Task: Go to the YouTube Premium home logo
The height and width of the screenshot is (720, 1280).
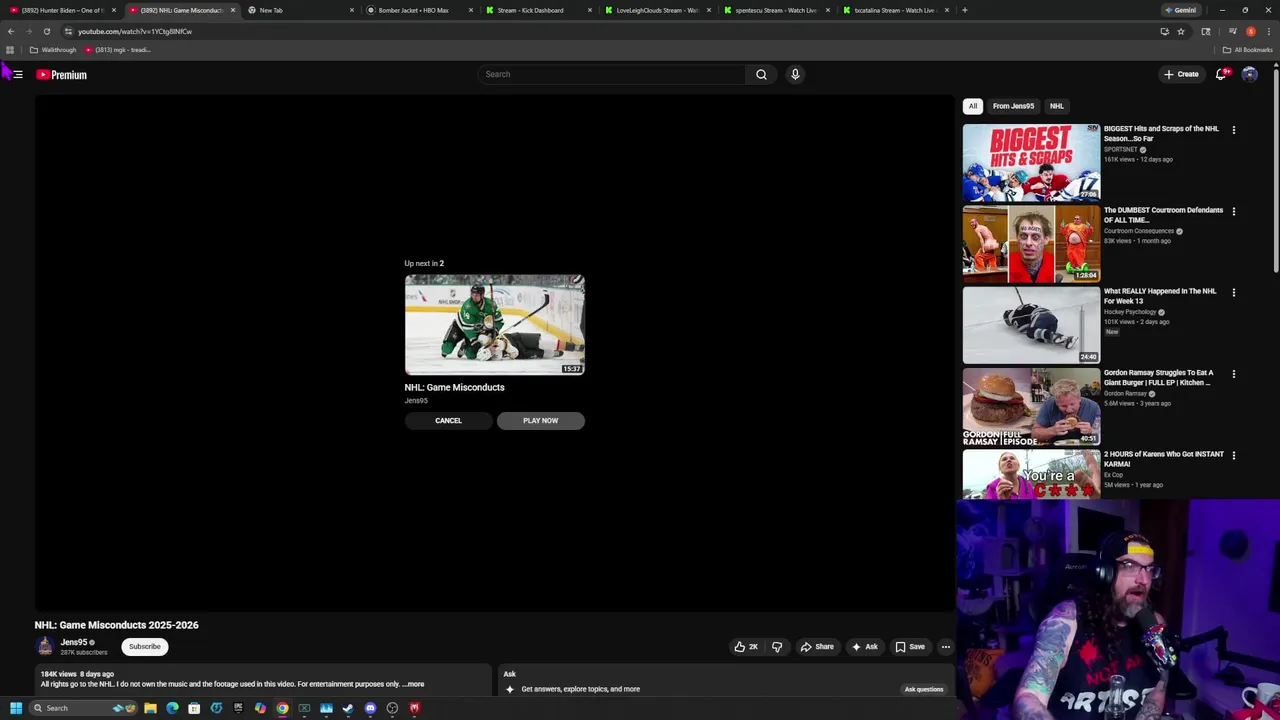Action: pos(62,75)
